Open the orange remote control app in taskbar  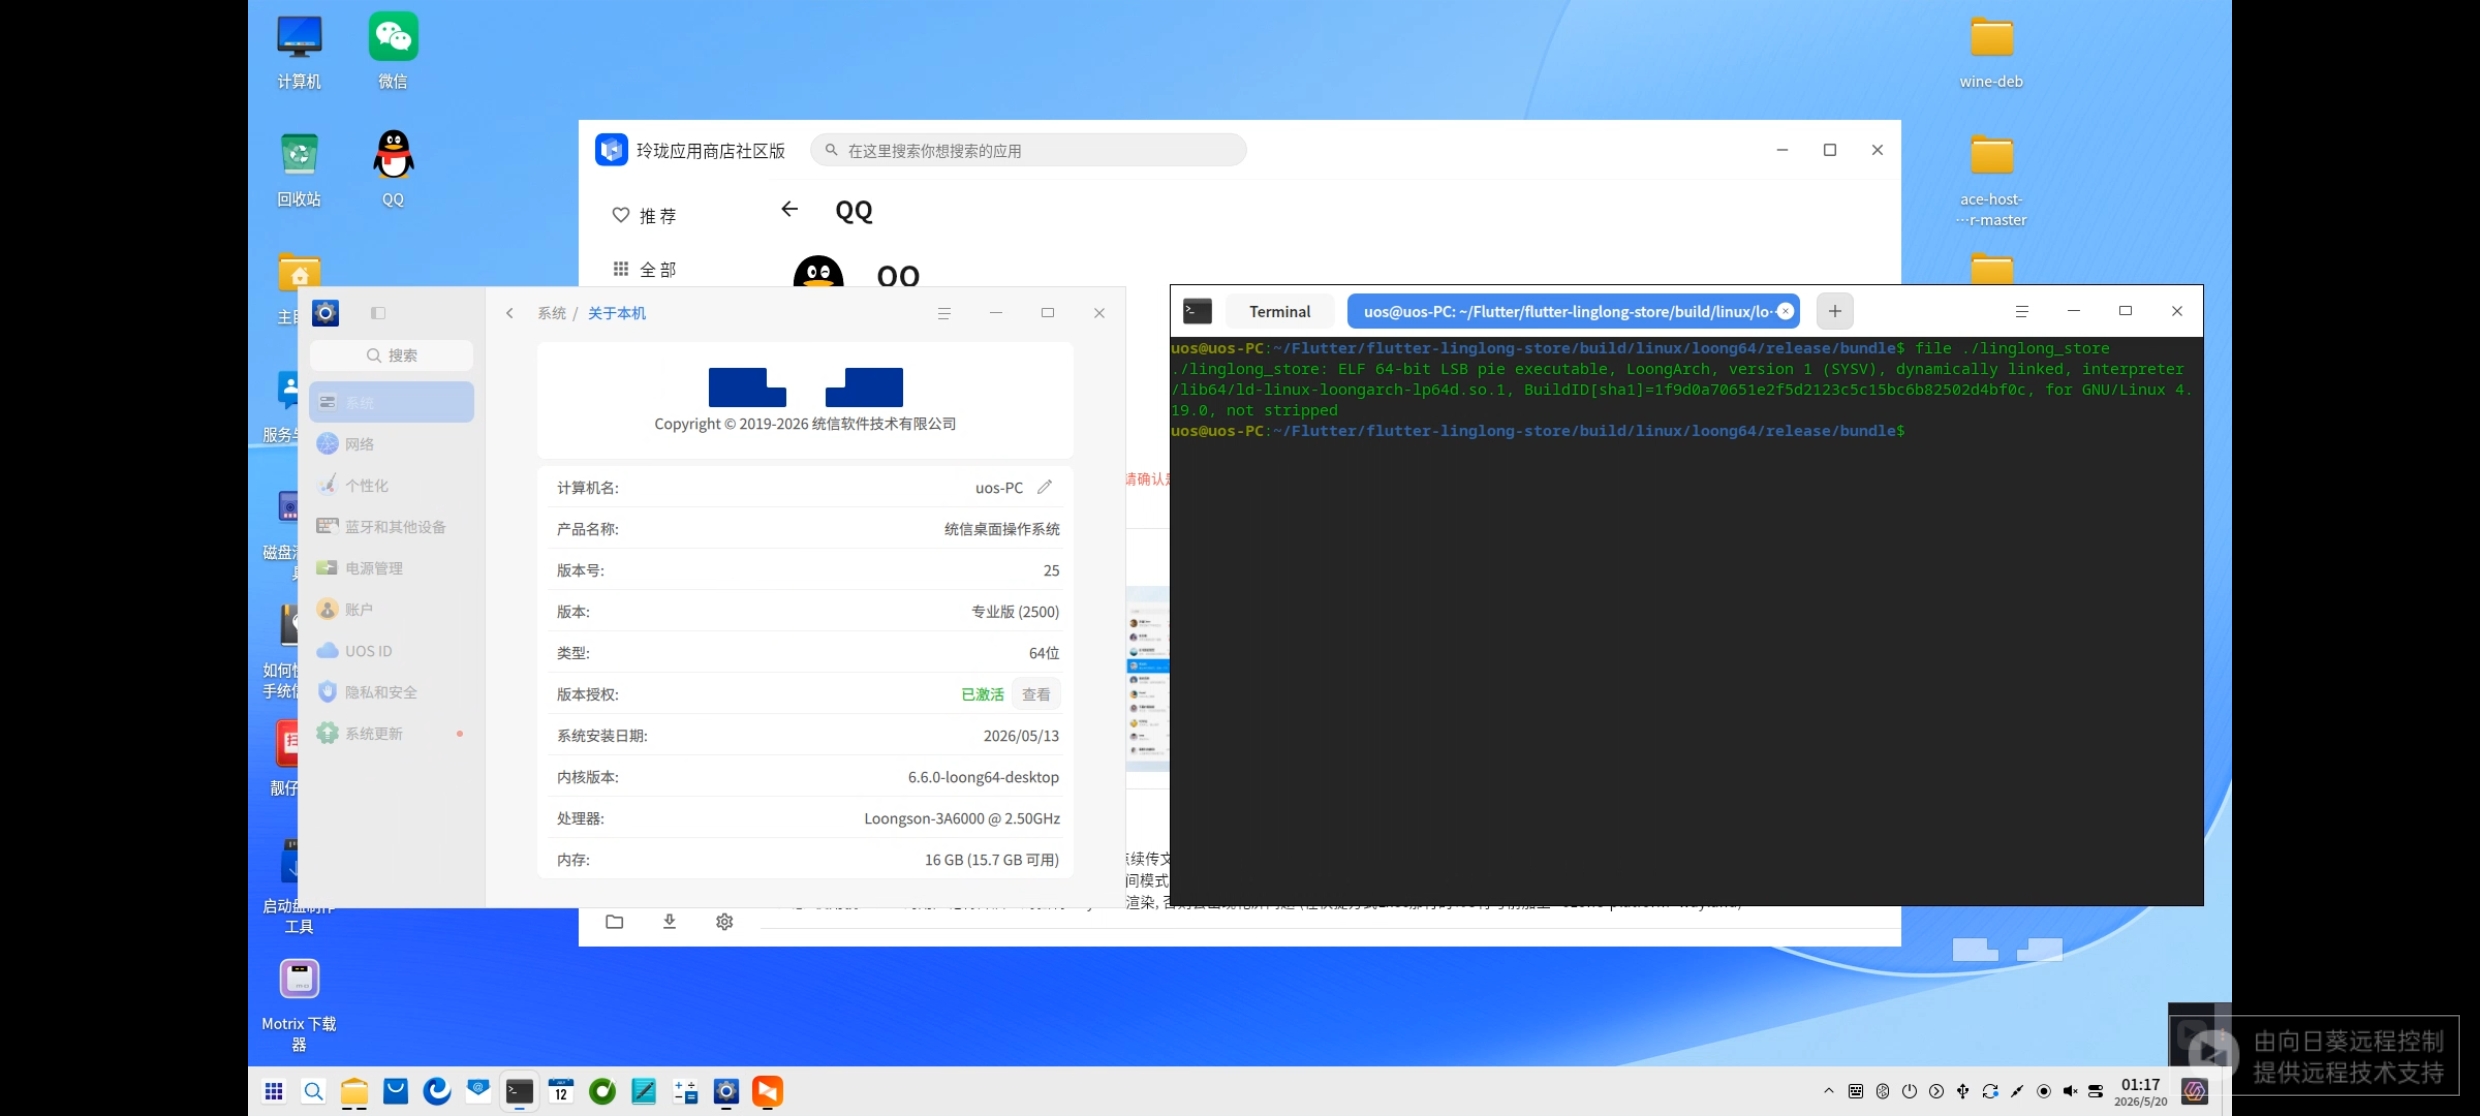[768, 1091]
